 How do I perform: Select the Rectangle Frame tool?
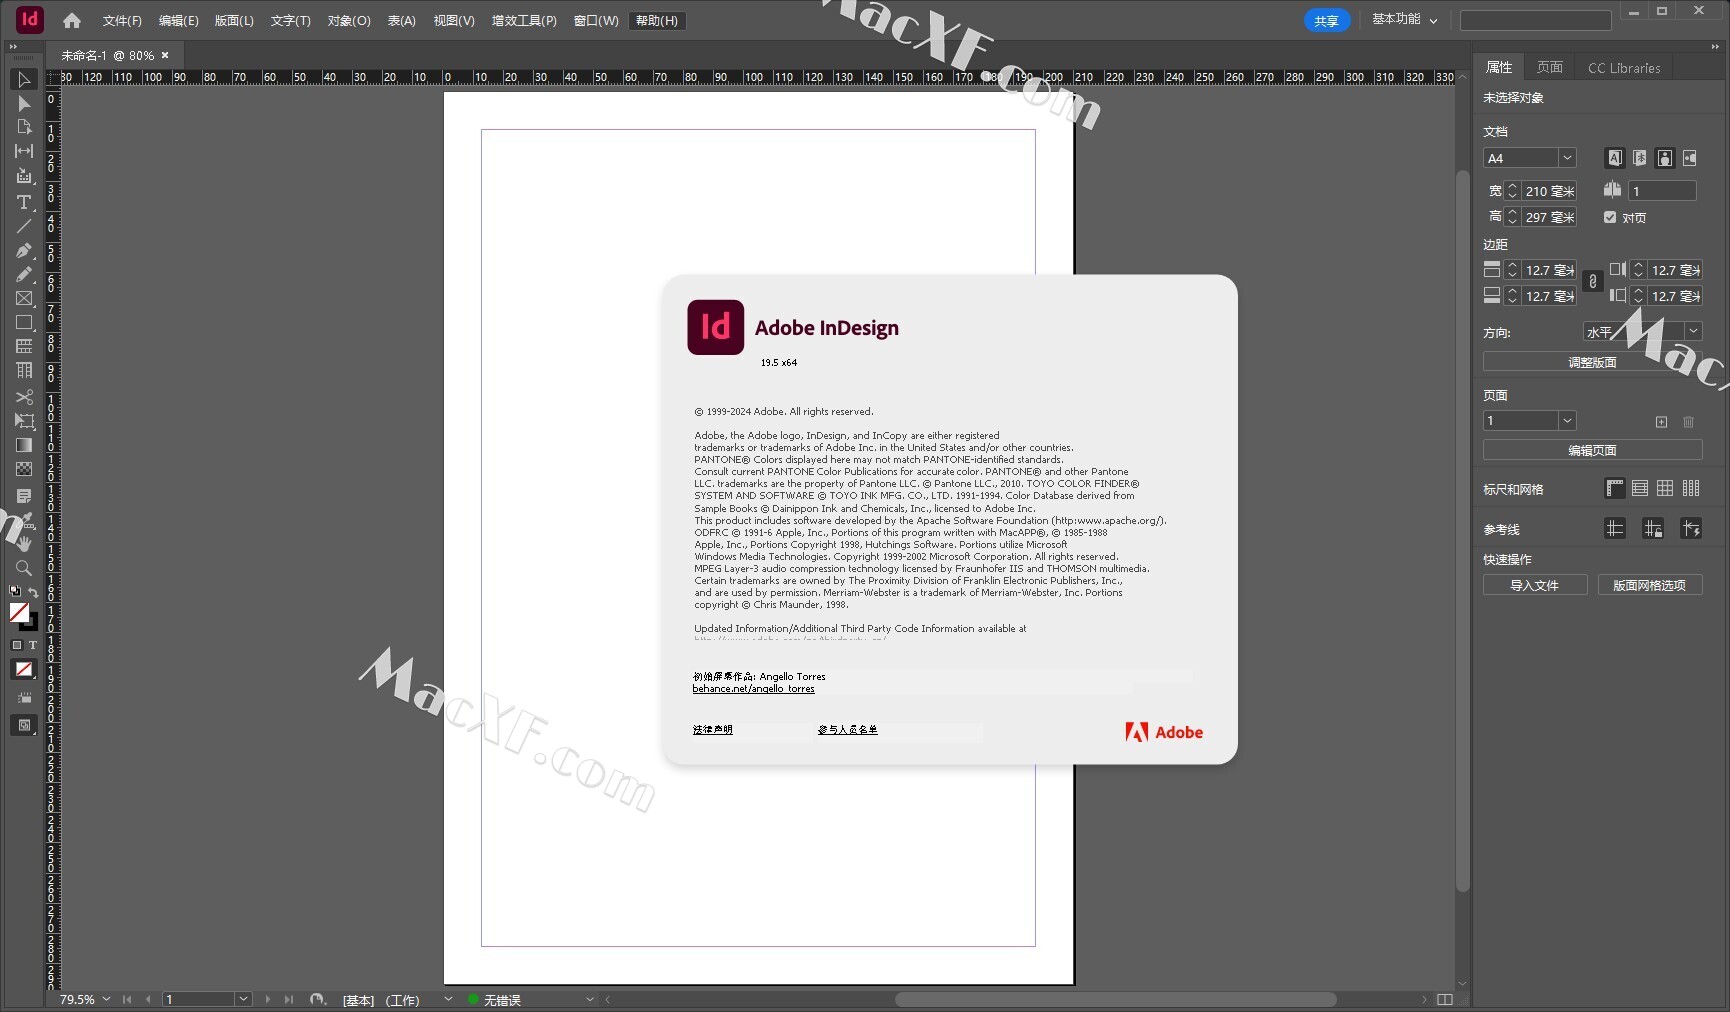(x=24, y=298)
